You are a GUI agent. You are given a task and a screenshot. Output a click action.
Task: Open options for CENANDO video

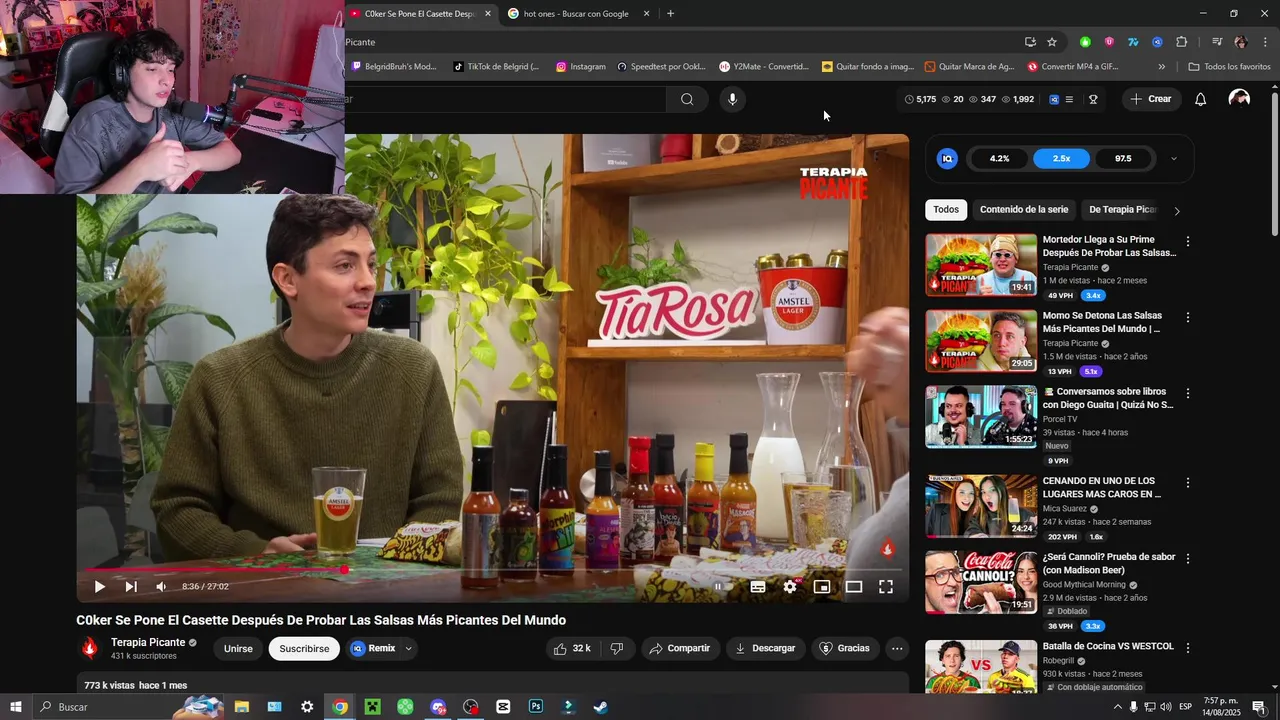[x=1188, y=482]
